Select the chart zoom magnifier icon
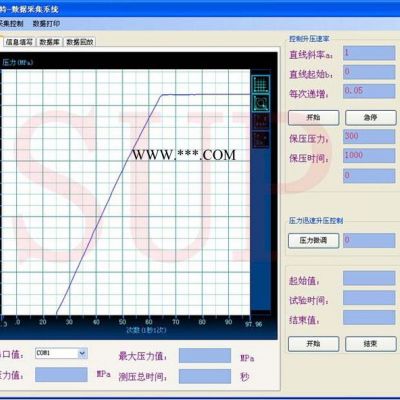The height and width of the screenshot is (400, 400). pos(261,103)
